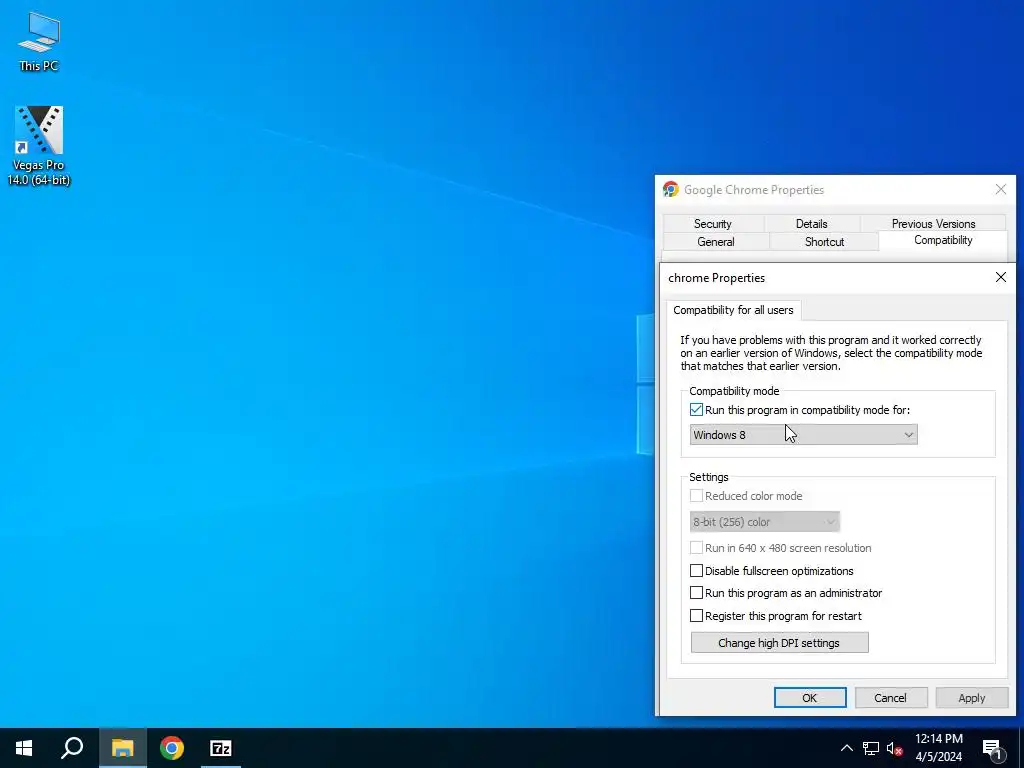Close the chrome Properties dialog
The image size is (1024, 768).
[1000, 278]
